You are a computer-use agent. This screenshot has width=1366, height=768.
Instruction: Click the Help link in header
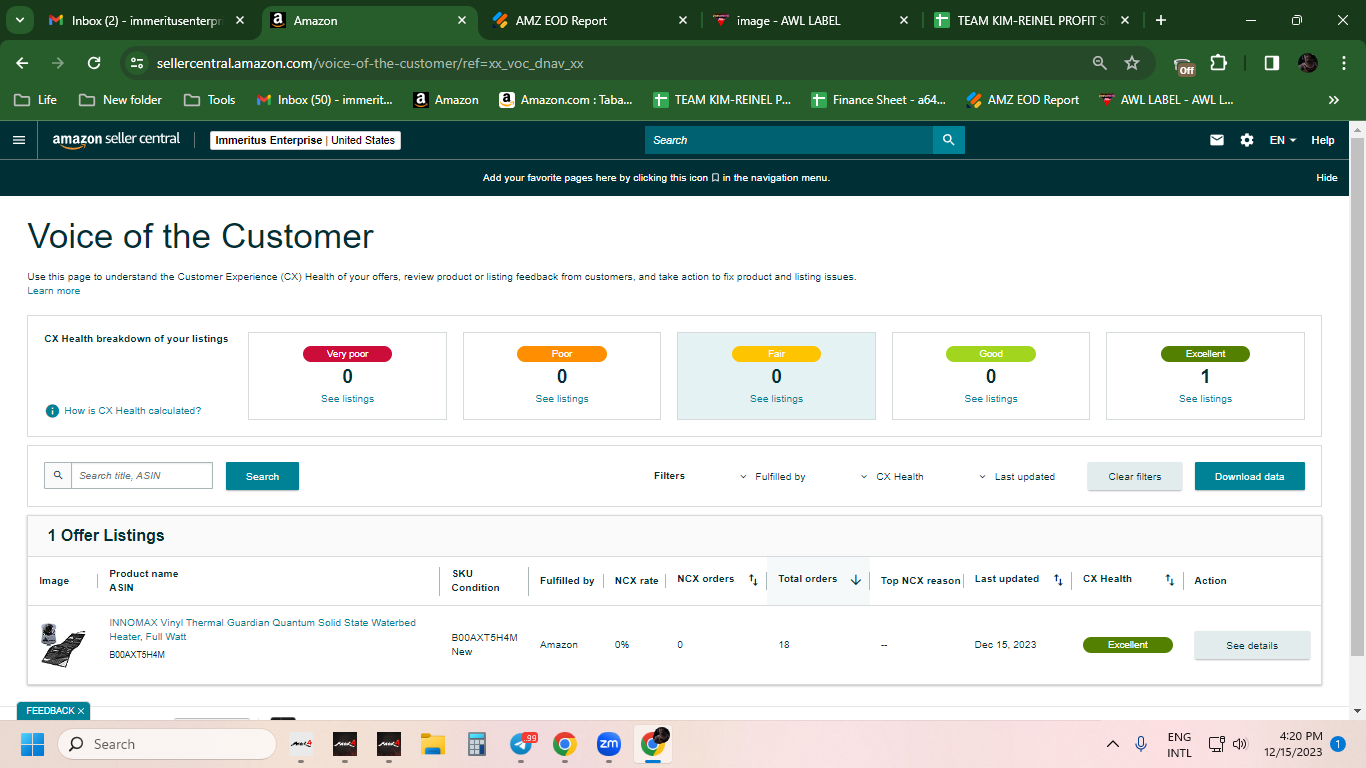[1323, 140]
